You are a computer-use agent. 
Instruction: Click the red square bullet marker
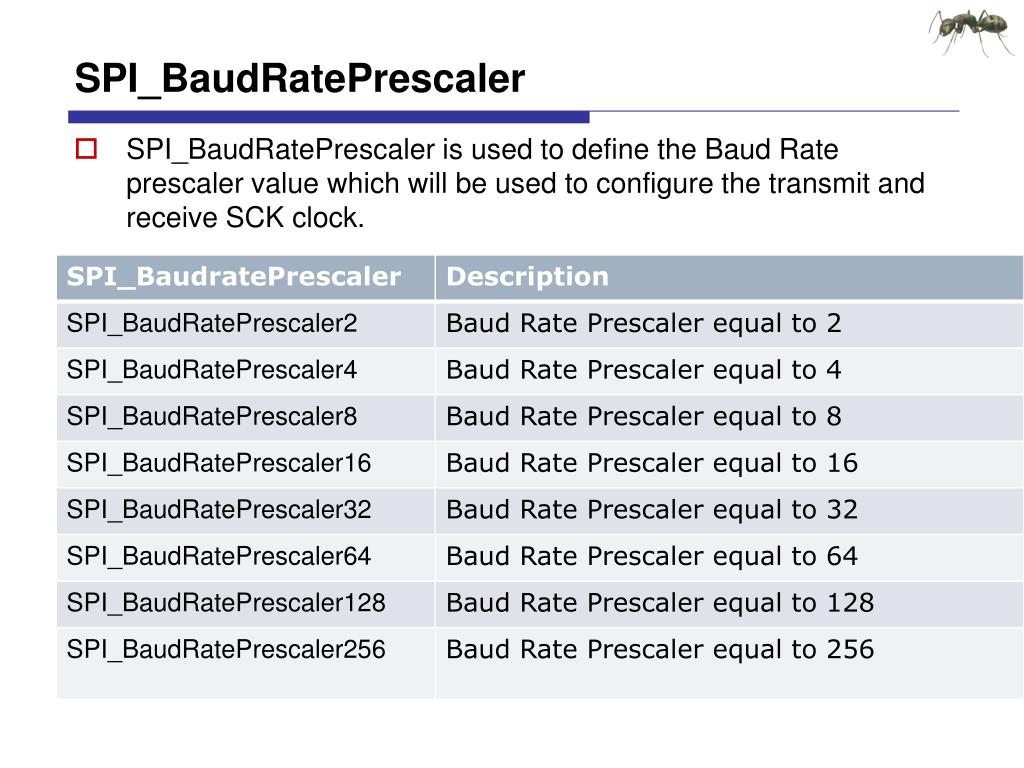click(86, 149)
